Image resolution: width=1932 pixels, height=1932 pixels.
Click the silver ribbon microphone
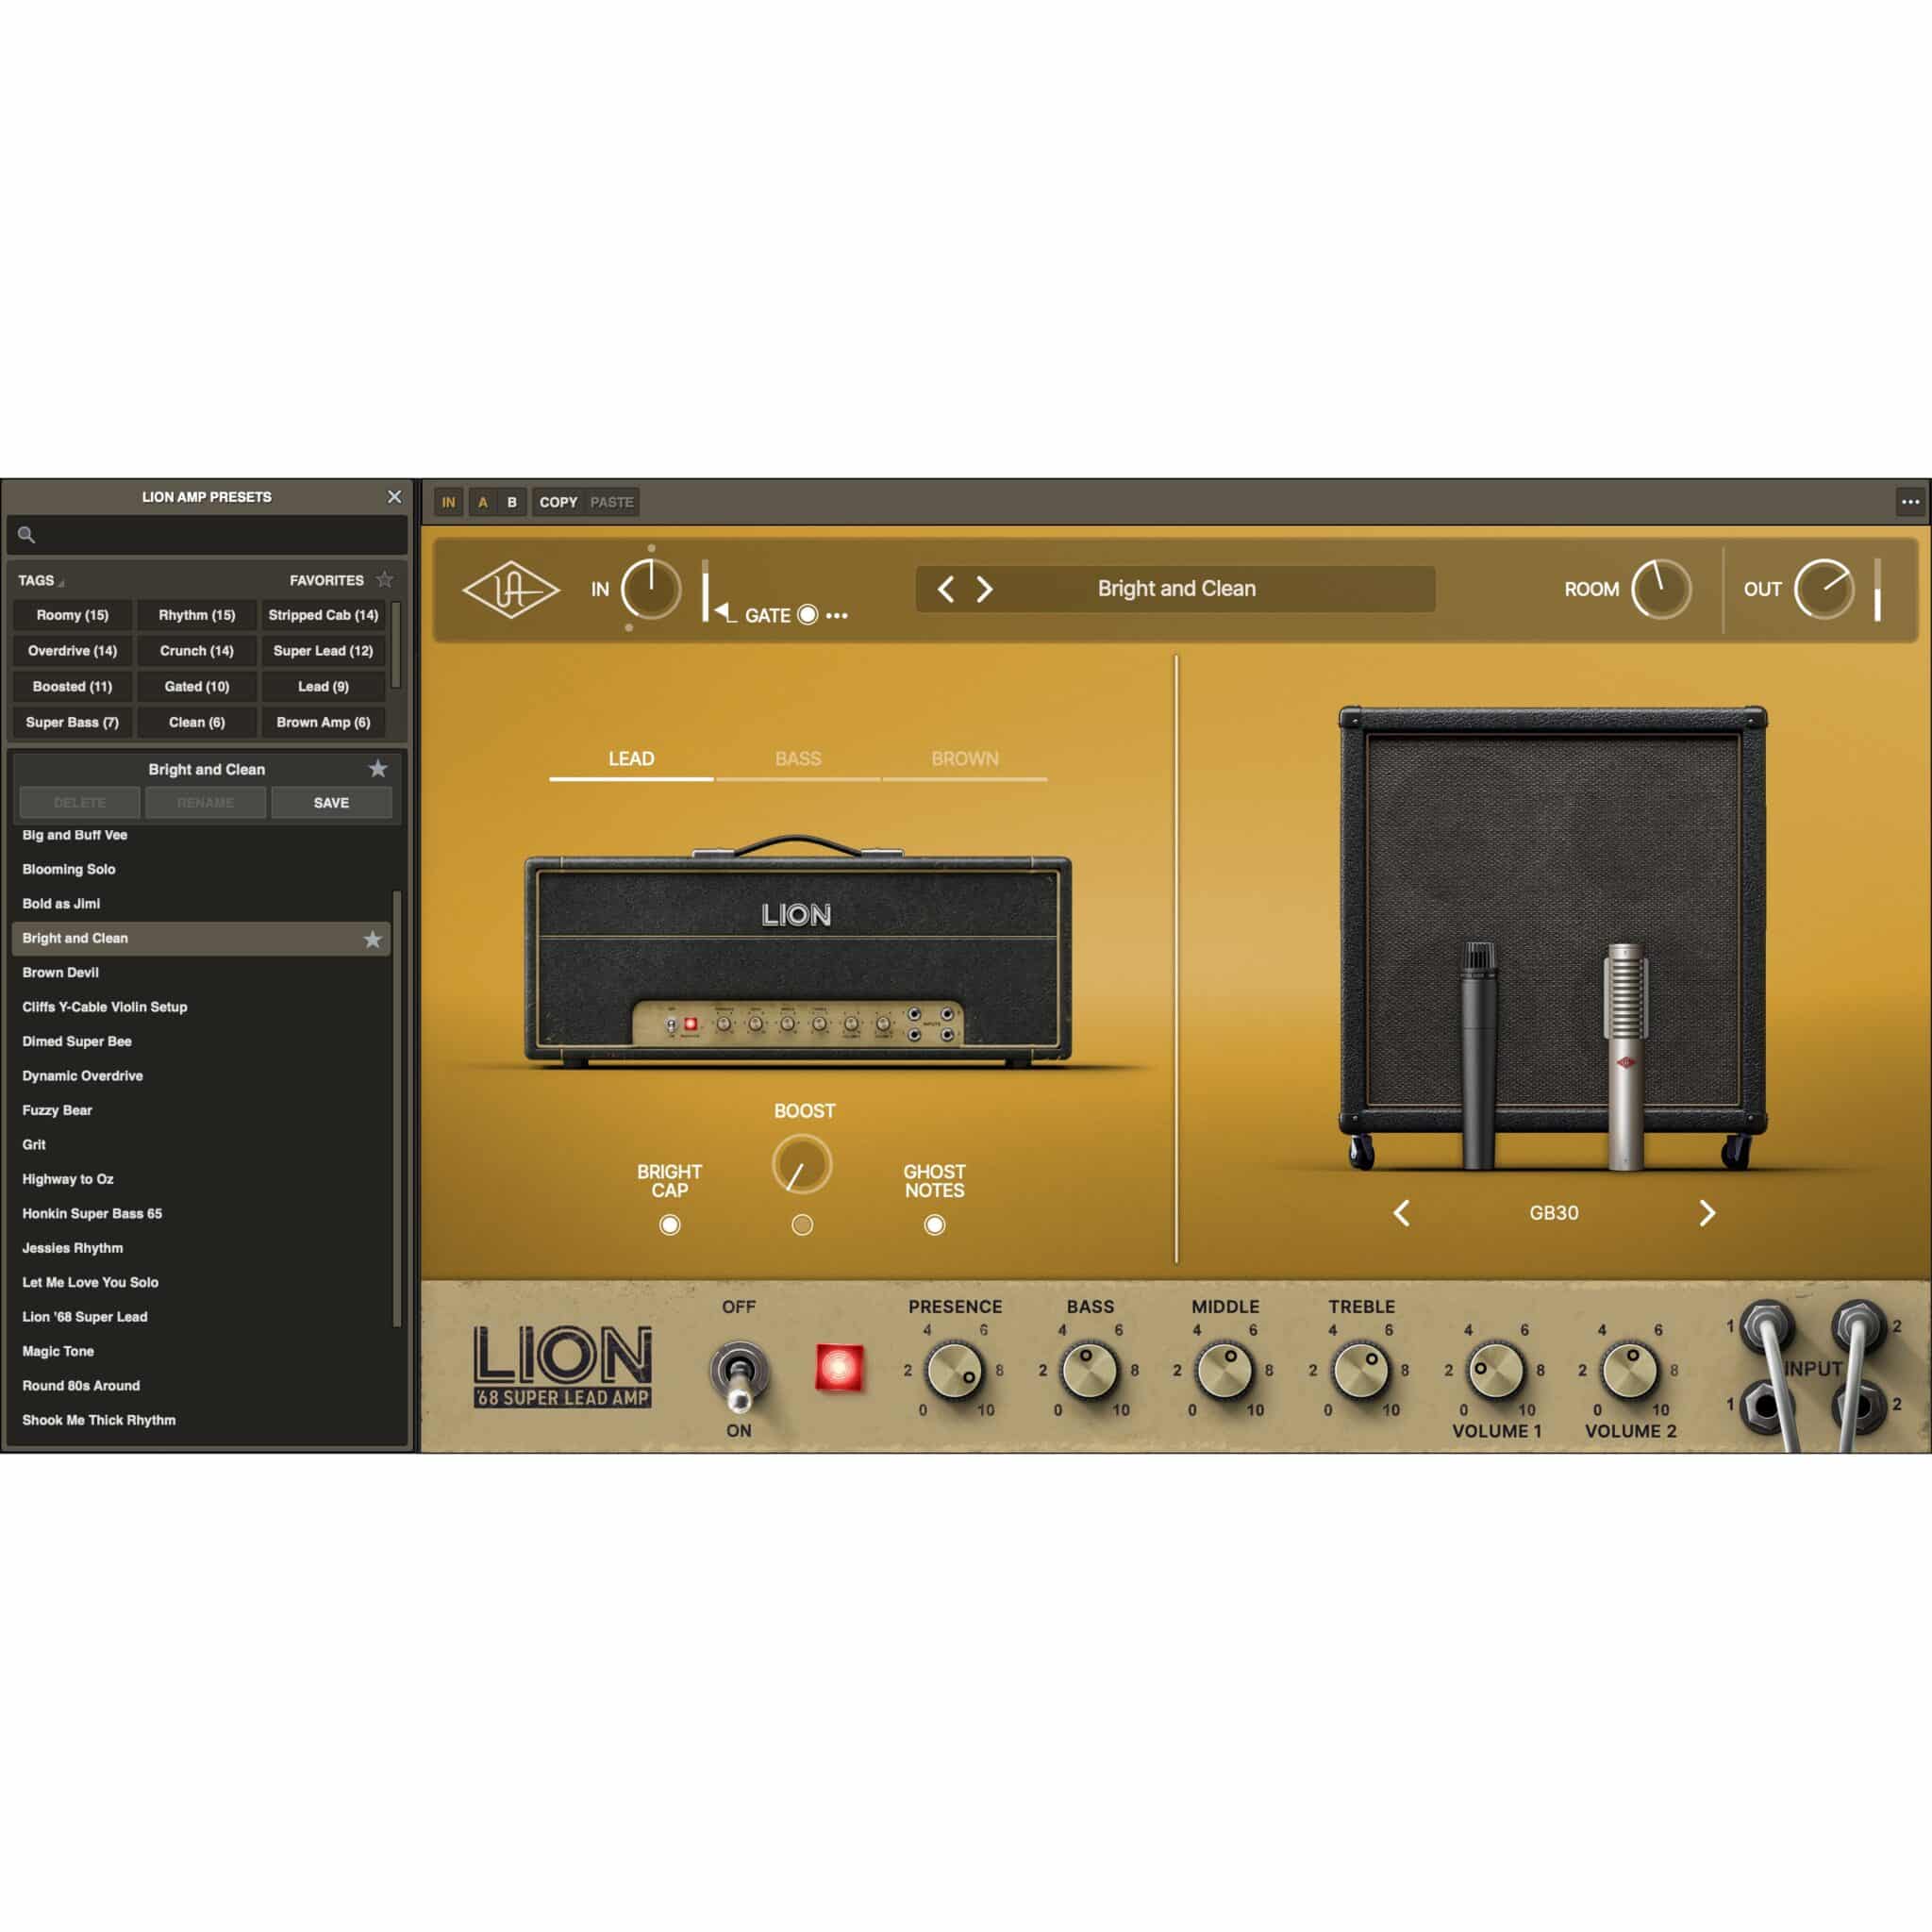coord(1625,1057)
